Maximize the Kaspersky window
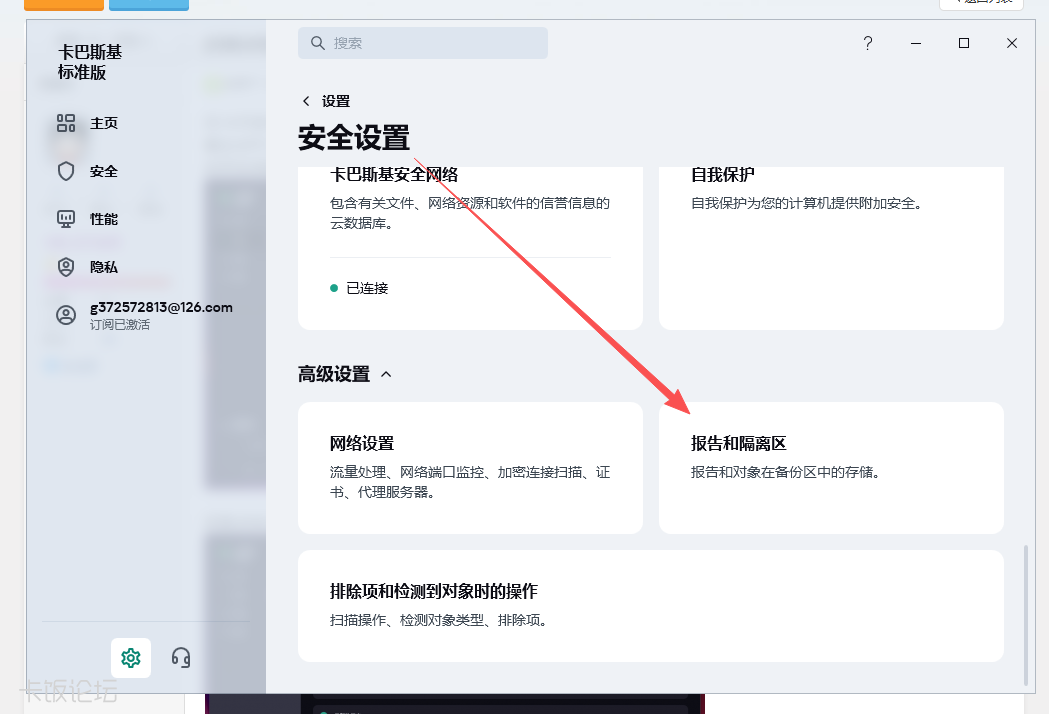1049x714 pixels. (964, 43)
